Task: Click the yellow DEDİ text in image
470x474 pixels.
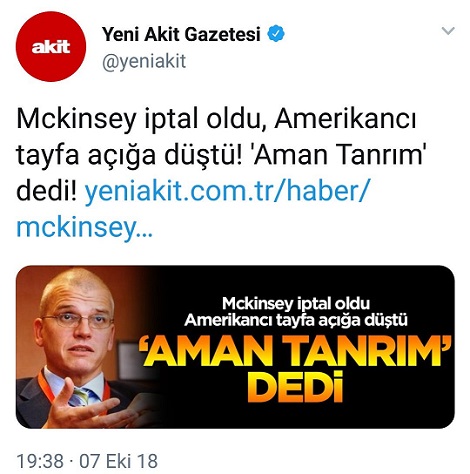Action: tap(295, 387)
